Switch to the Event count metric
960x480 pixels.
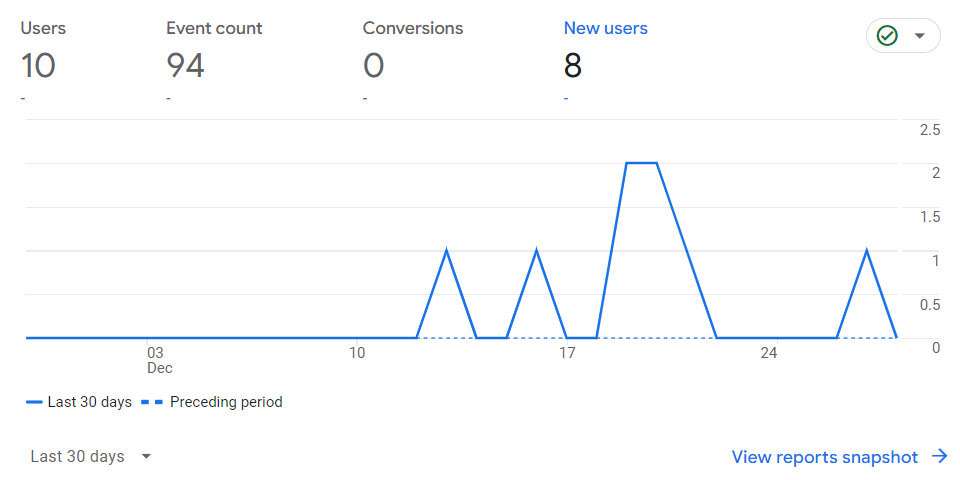click(214, 28)
